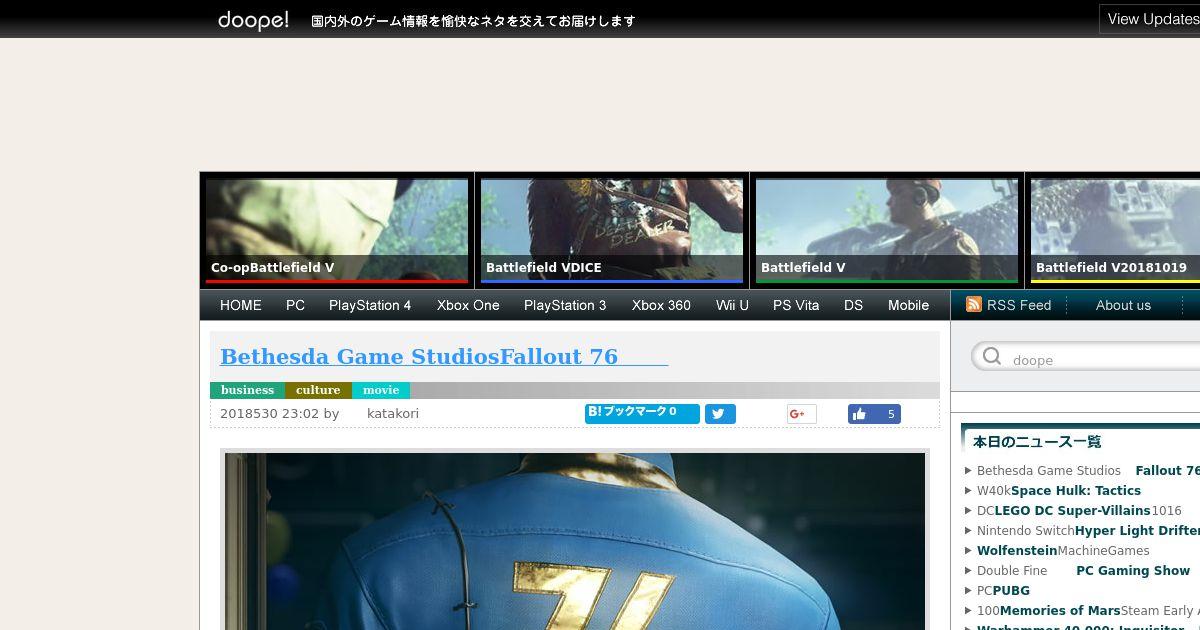Viewport: 1200px width, 630px height.
Task: Open the PUBG news item
Action: click(1003, 590)
